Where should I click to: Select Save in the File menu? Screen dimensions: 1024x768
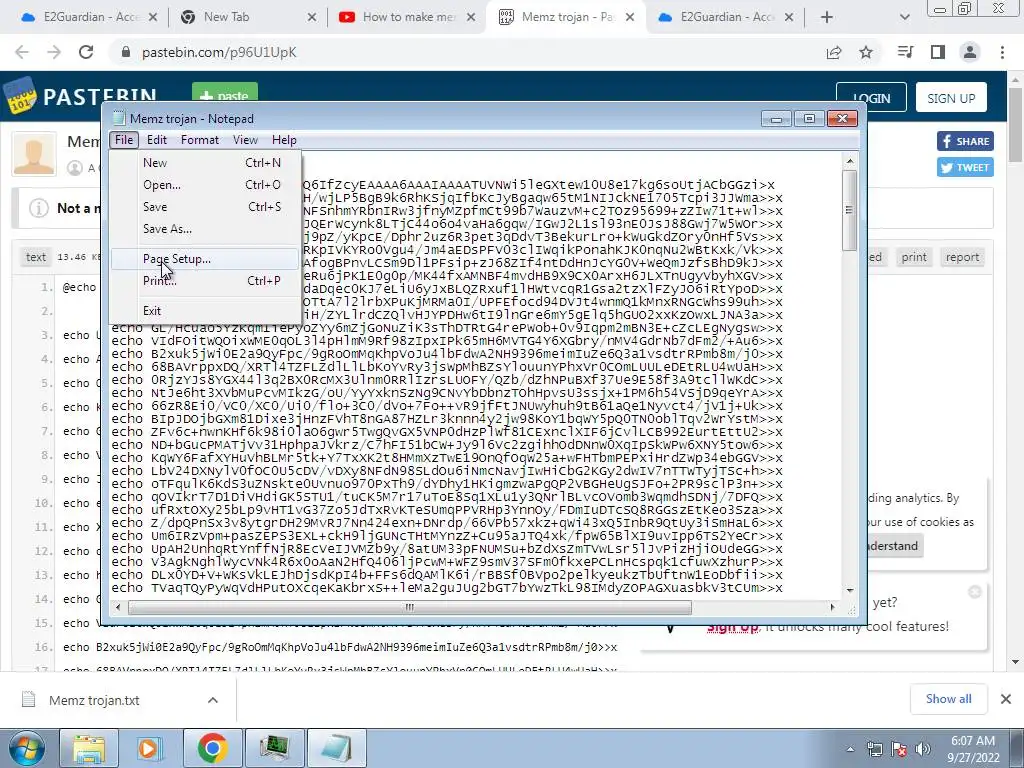[x=205, y=207]
